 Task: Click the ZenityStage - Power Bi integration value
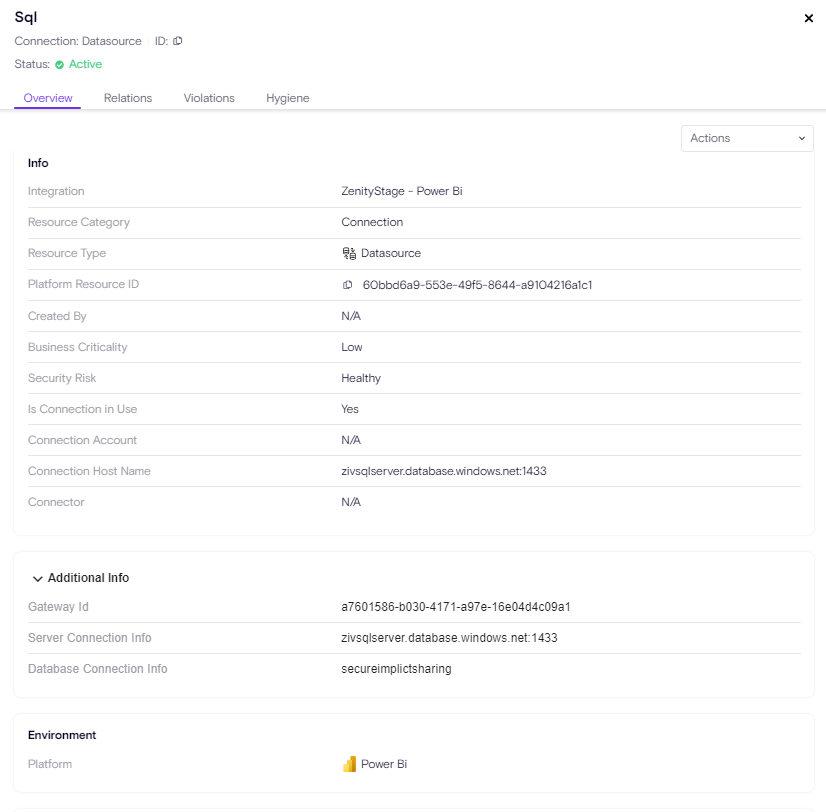tap(401, 191)
